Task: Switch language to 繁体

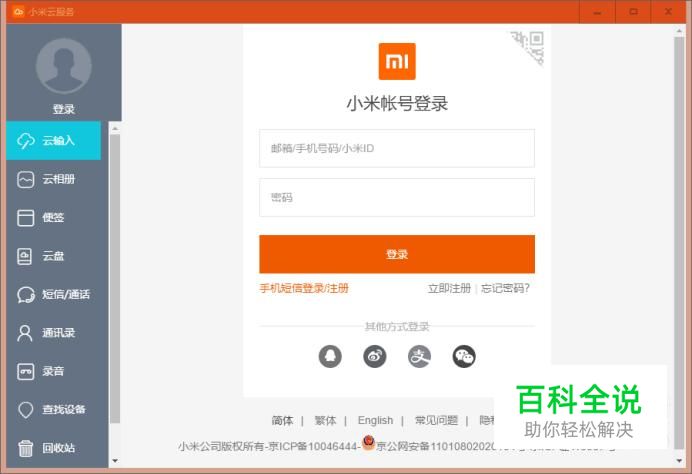Action: 325,421
